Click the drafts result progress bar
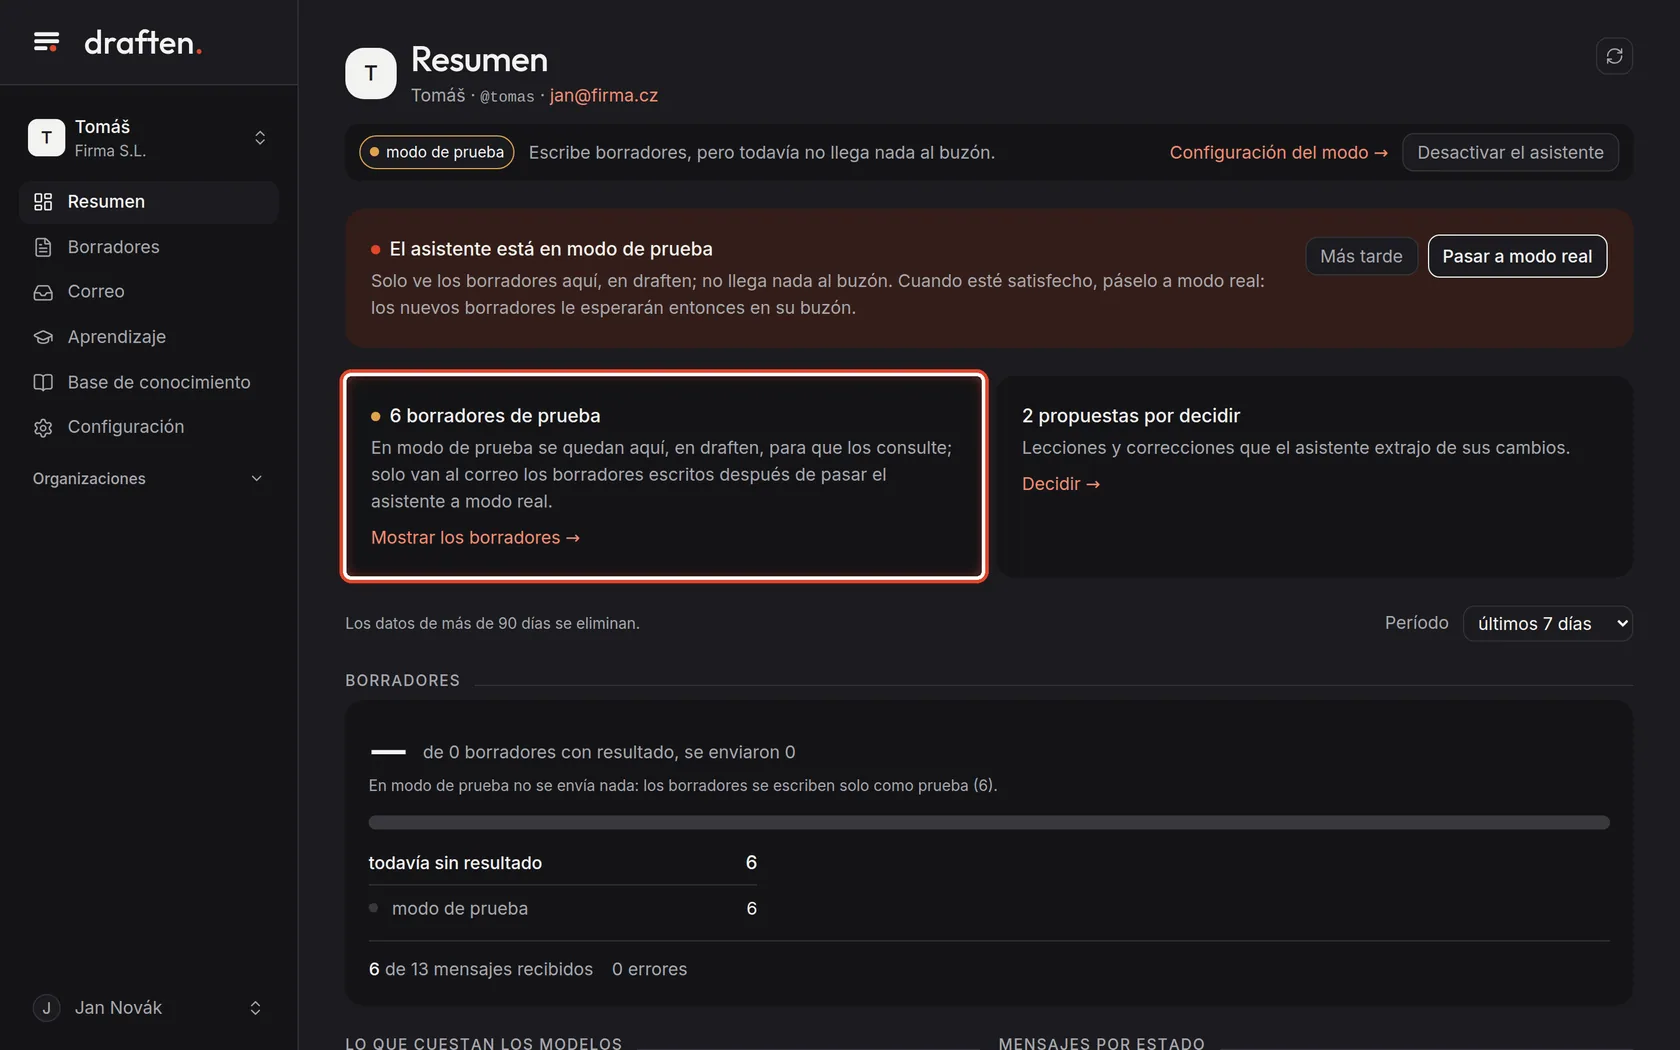Viewport: 1680px width, 1050px height. (x=989, y=822)
